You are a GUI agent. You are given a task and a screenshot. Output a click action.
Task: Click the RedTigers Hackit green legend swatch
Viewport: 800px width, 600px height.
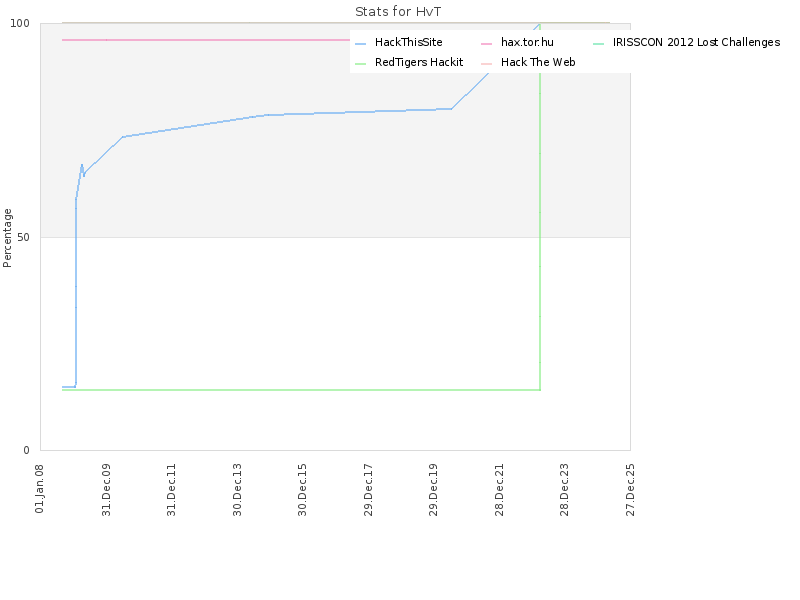pyautogui.click(x=360, y=64)
